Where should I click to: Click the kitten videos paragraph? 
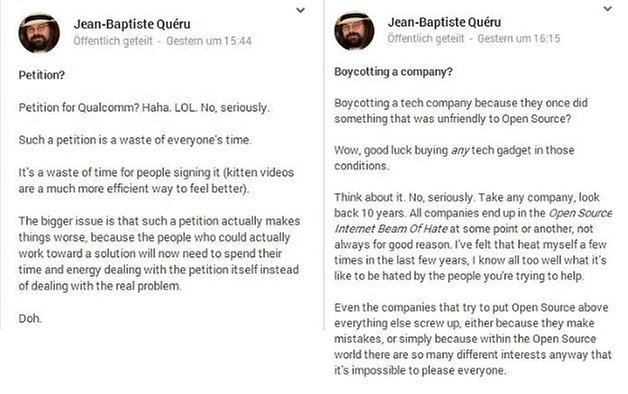[156, 181]
